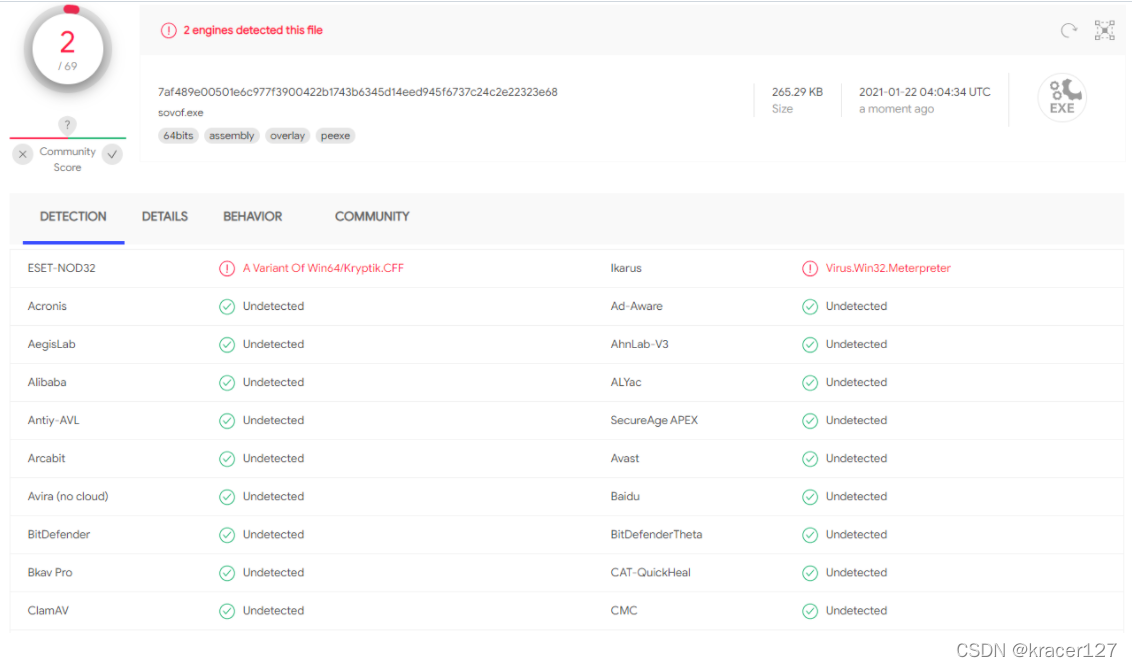1132x667 pixels.
Task: Vote the file harmless with checkmark toggle
Action: click(112, 154)
